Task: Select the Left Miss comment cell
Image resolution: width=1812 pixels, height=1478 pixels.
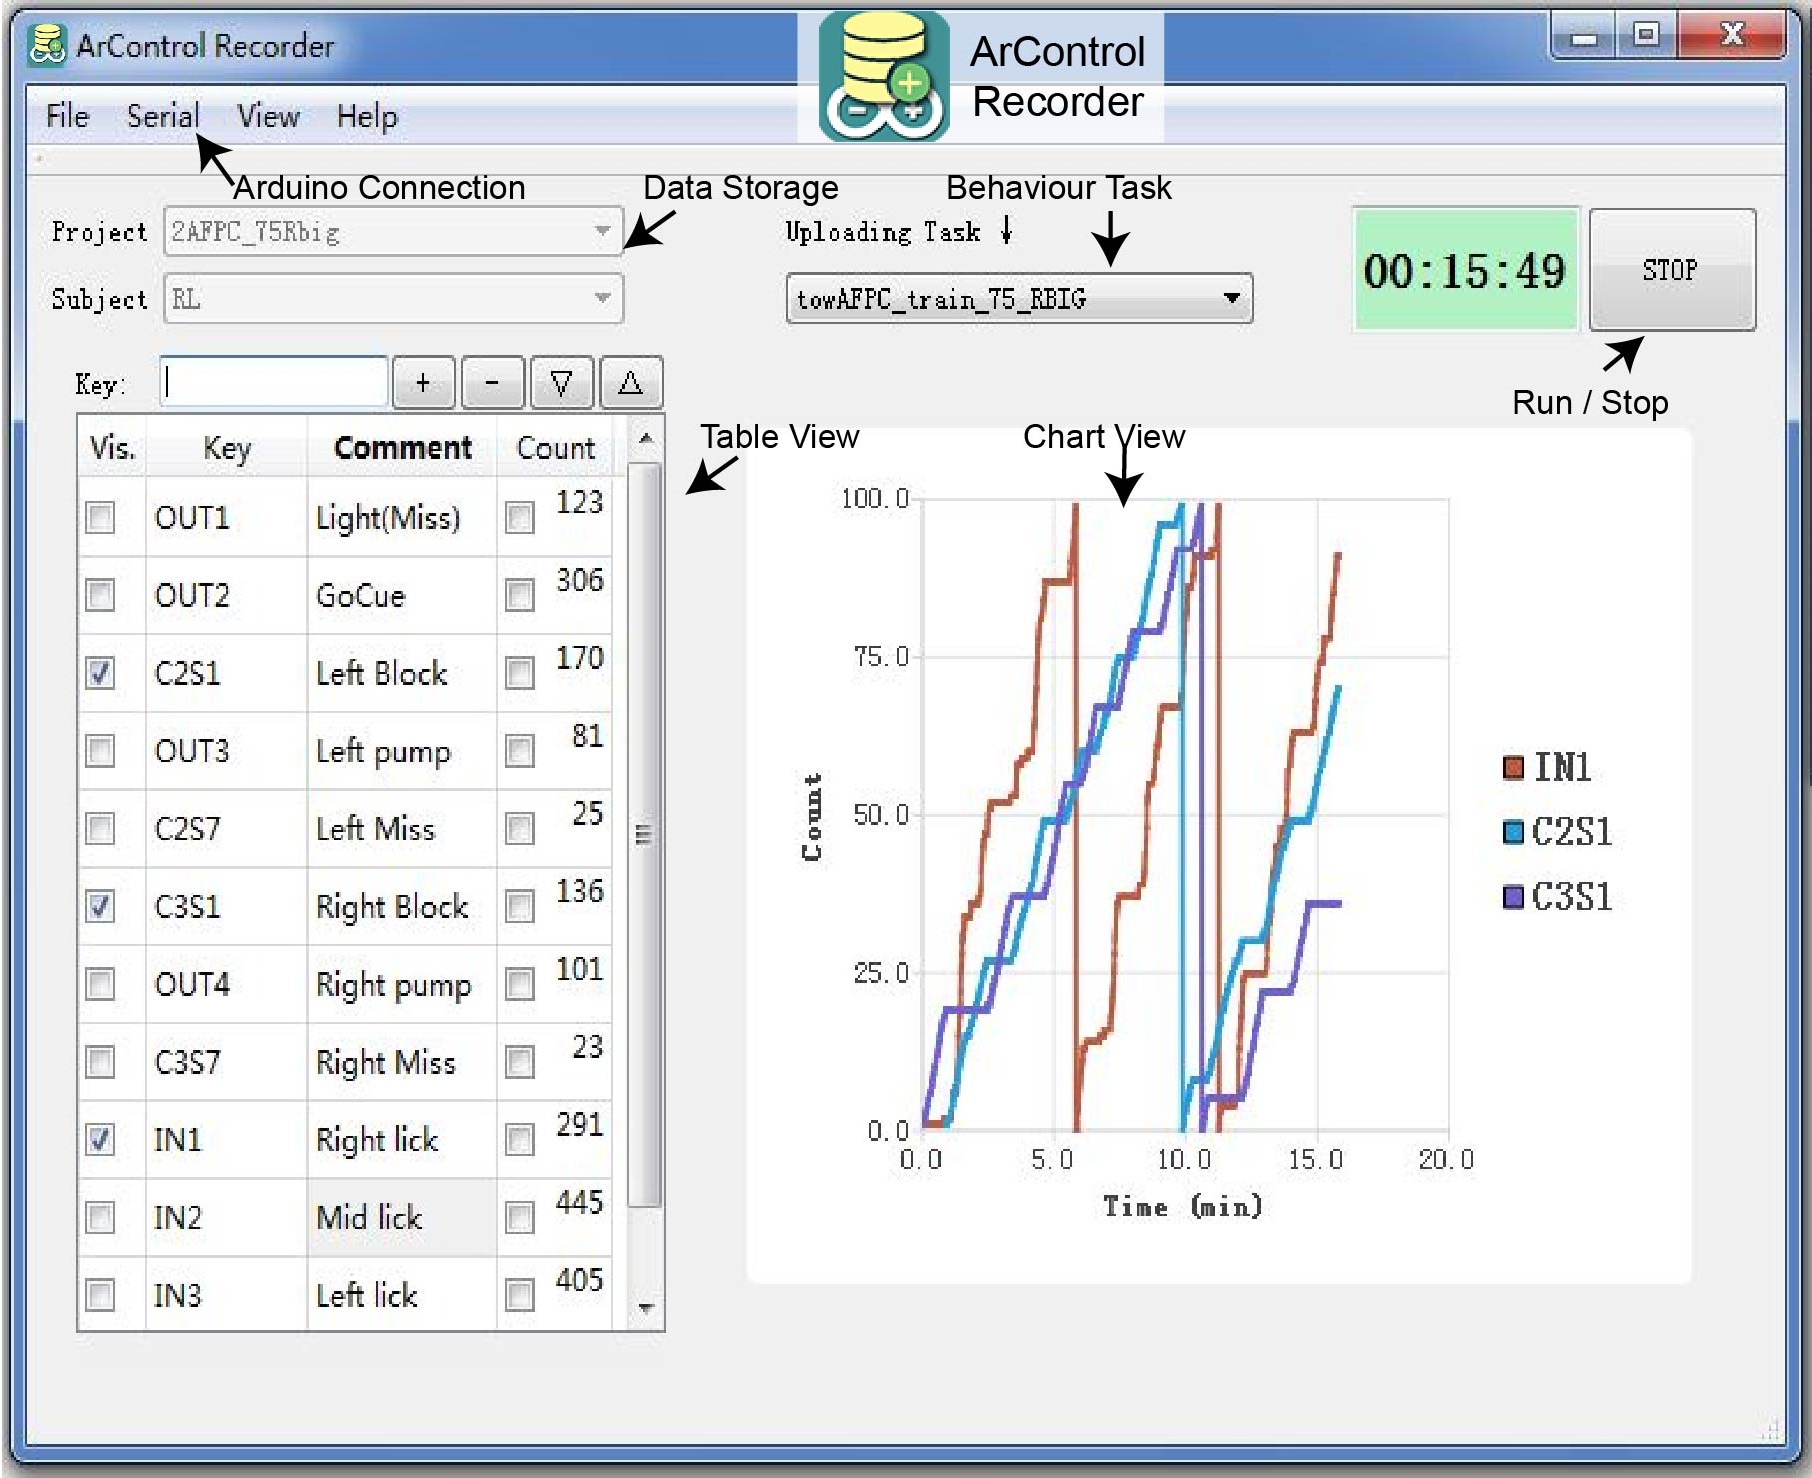Action: tap(402, 829)
